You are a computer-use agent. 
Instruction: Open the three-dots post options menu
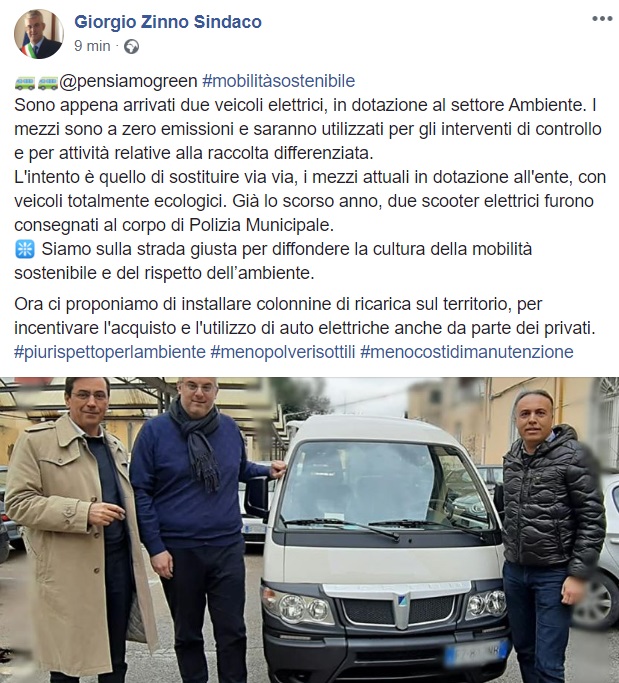pos(602,19)
